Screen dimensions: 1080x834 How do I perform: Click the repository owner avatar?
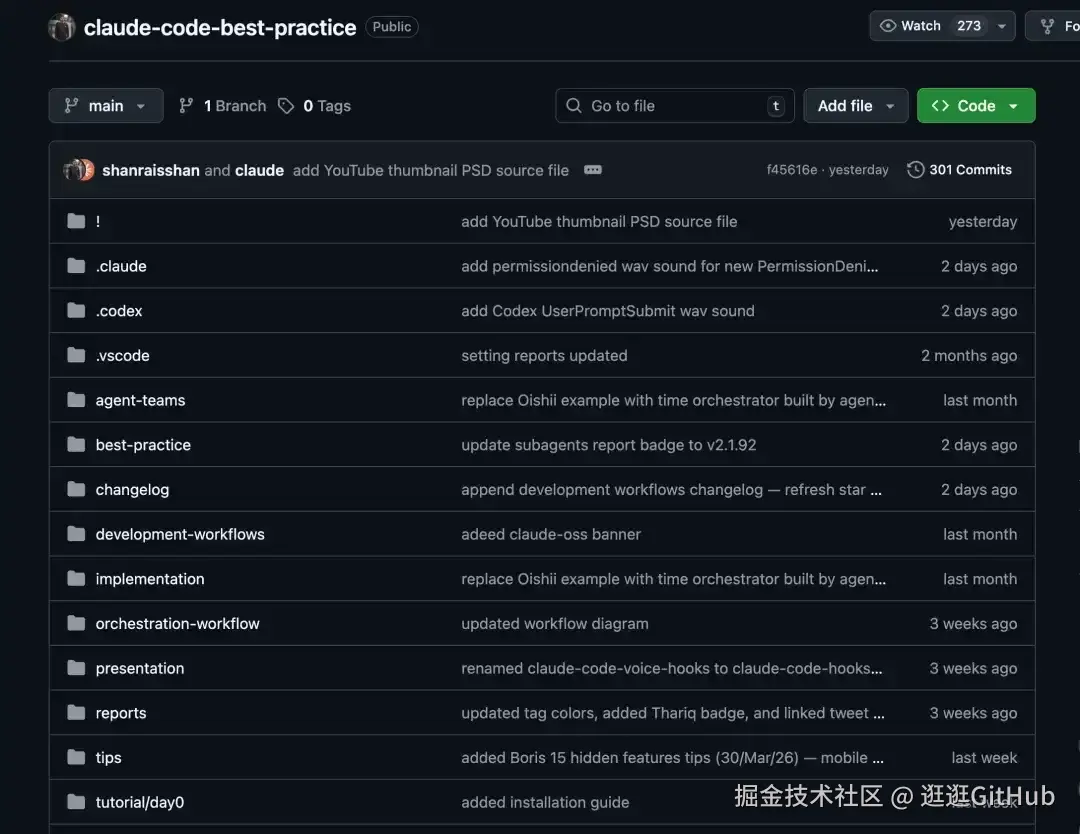[x=62, y=27]
